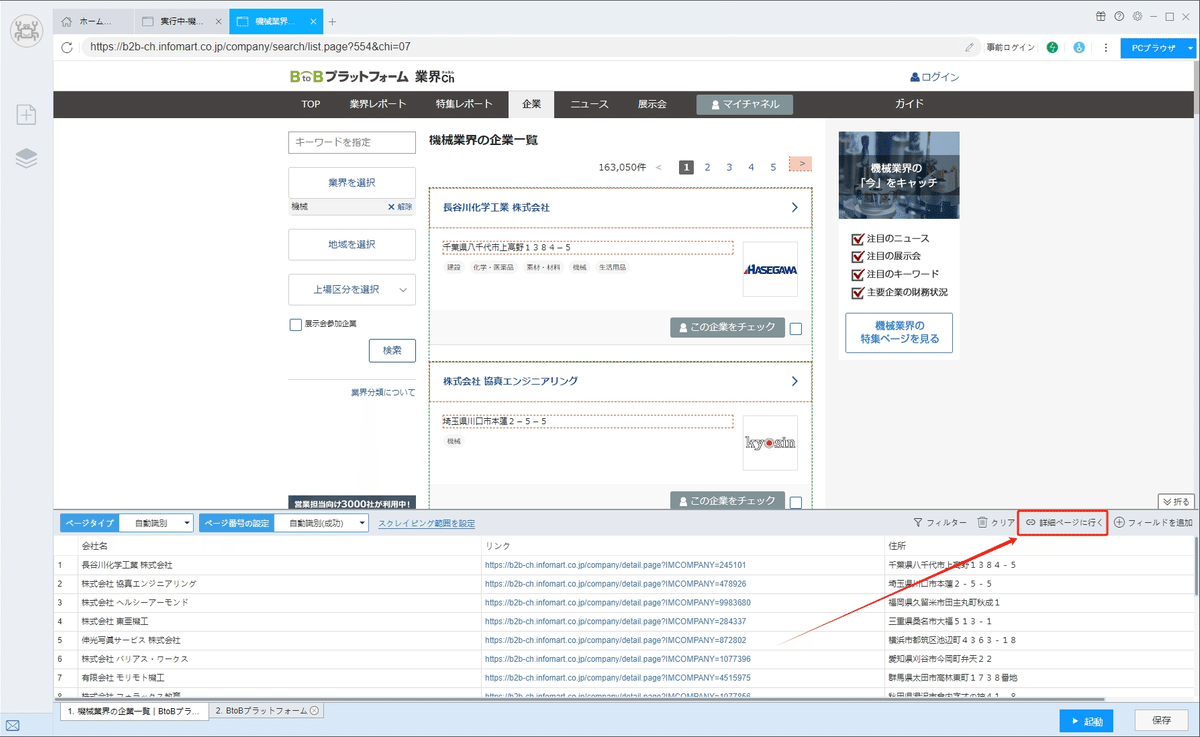Click the kyosin company logo

[x=770, y=443]
